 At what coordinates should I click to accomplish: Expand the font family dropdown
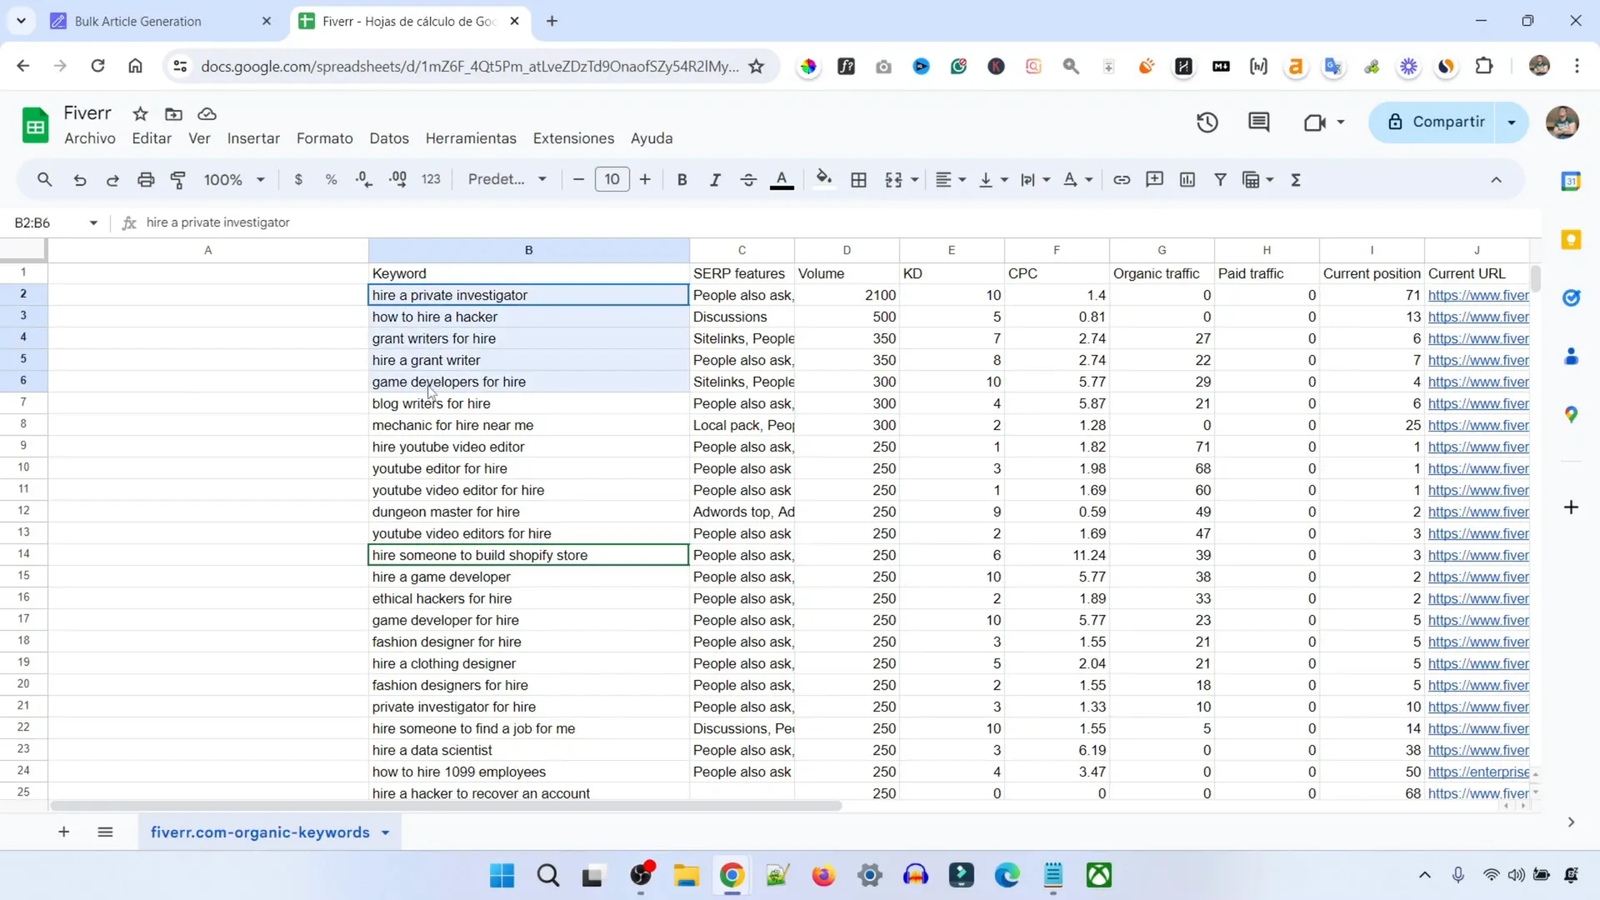click(x=507, y=180)
